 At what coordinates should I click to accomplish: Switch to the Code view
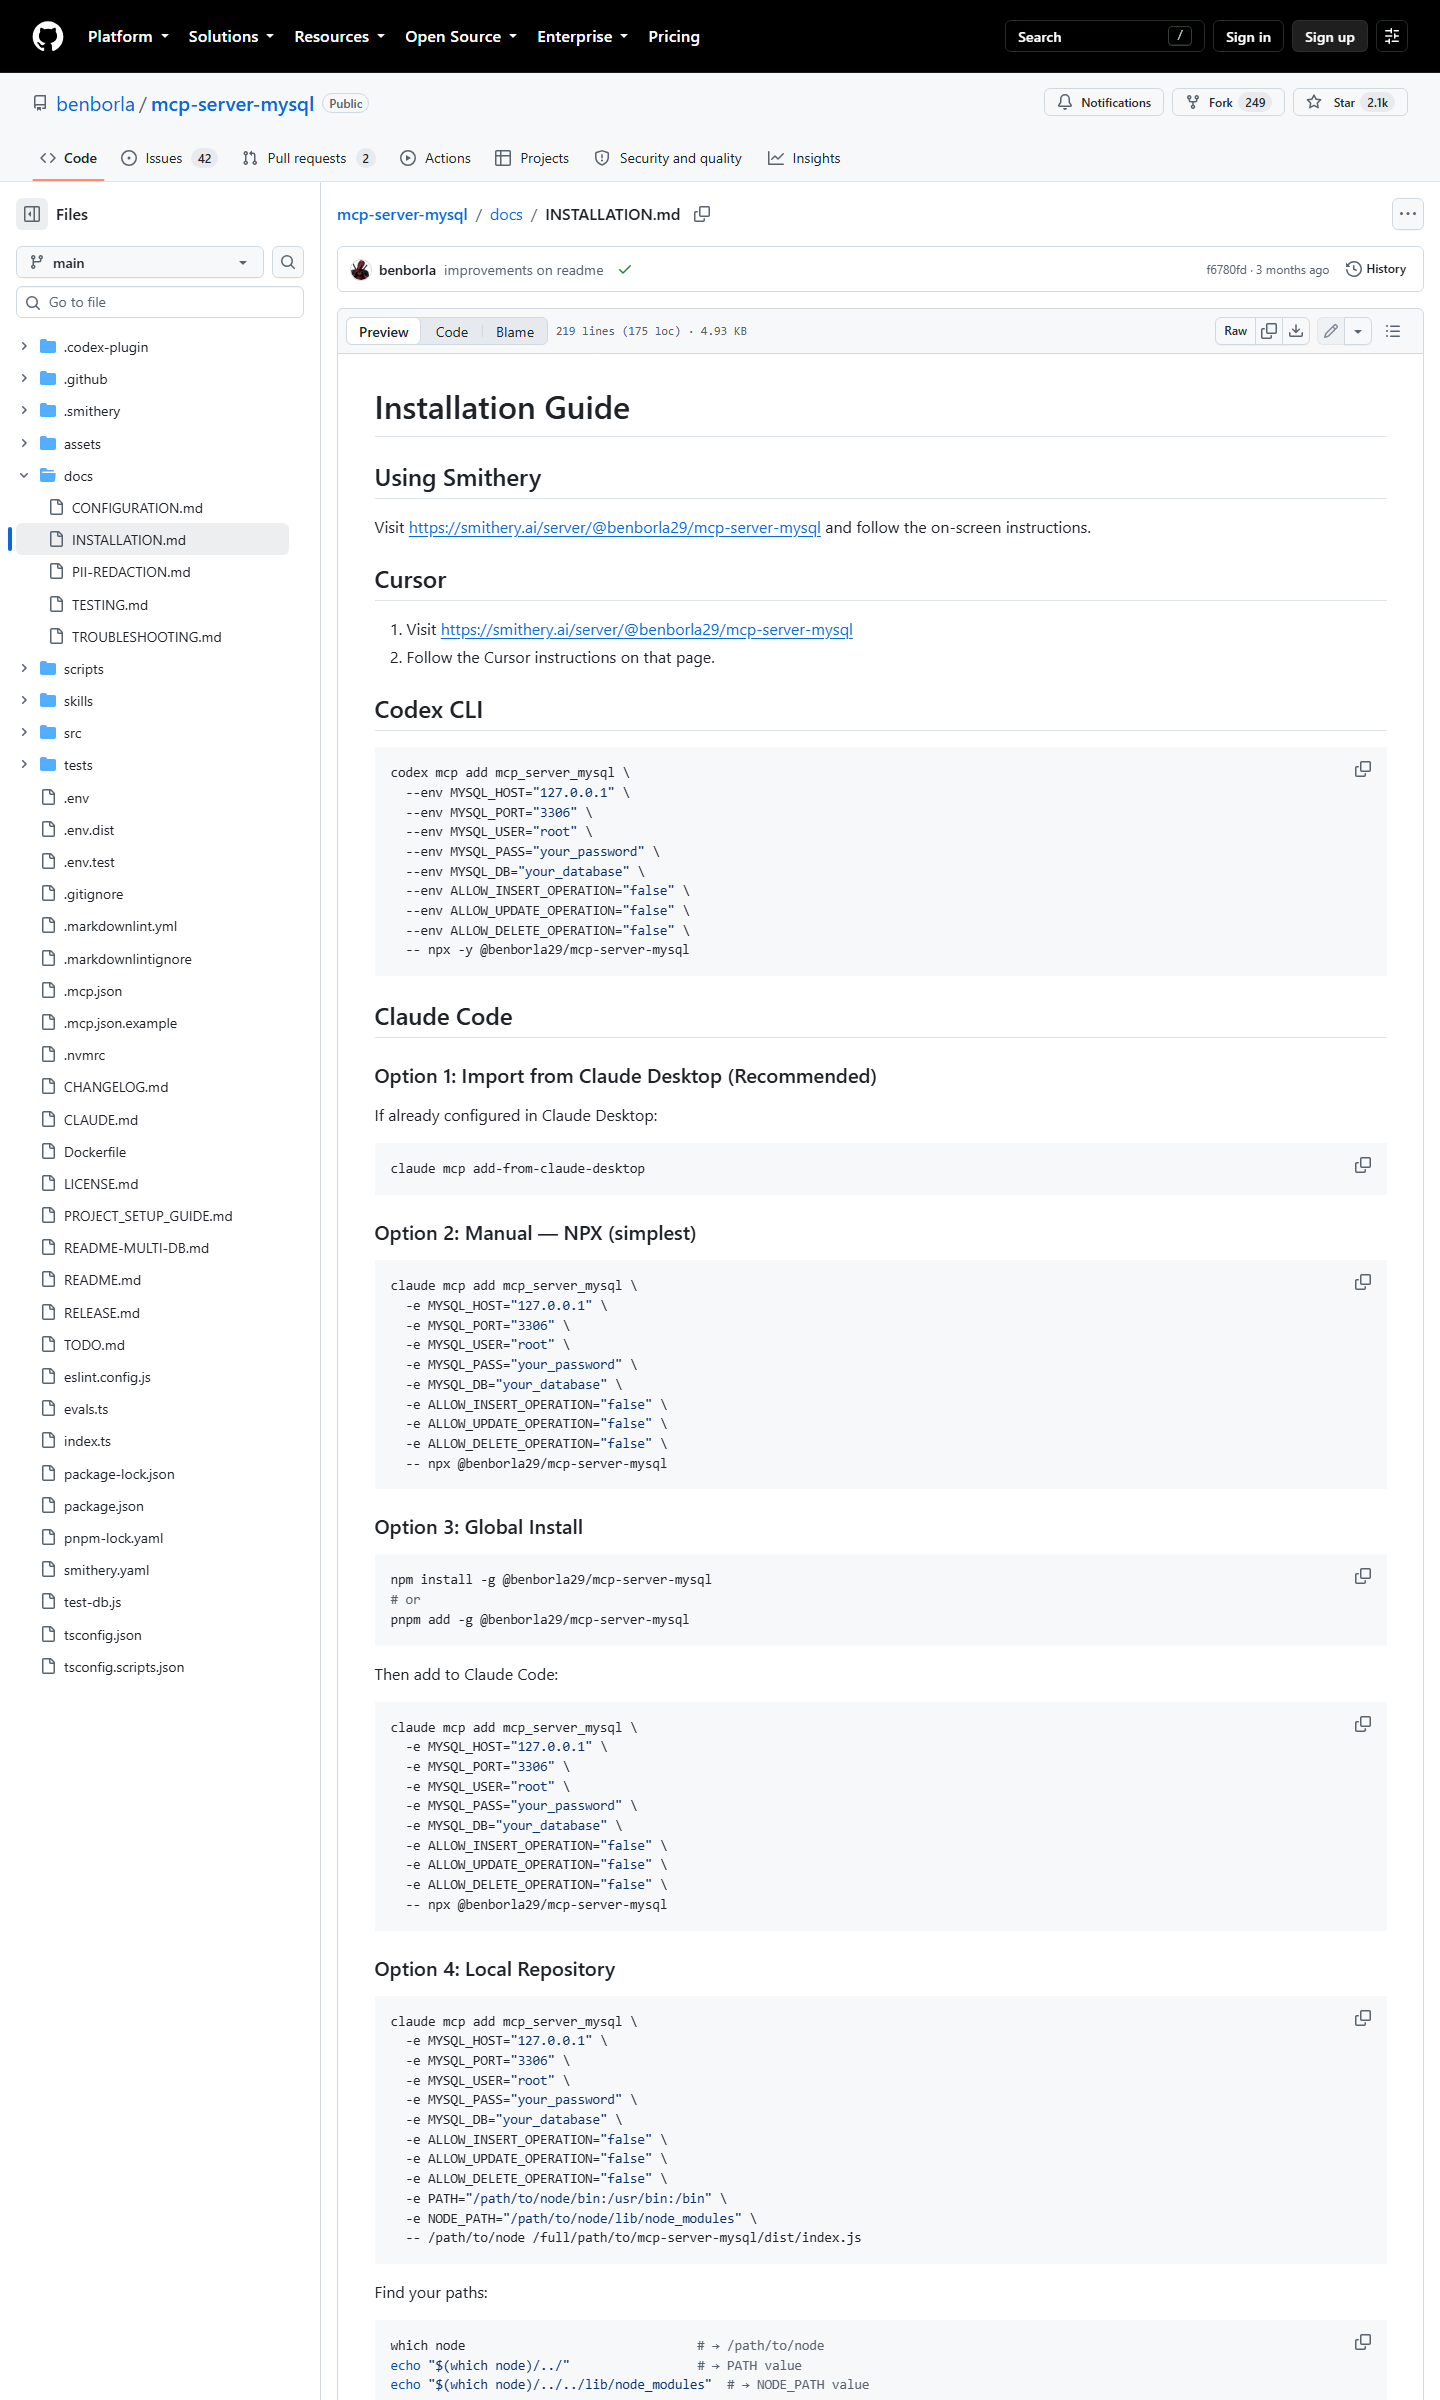452,332
